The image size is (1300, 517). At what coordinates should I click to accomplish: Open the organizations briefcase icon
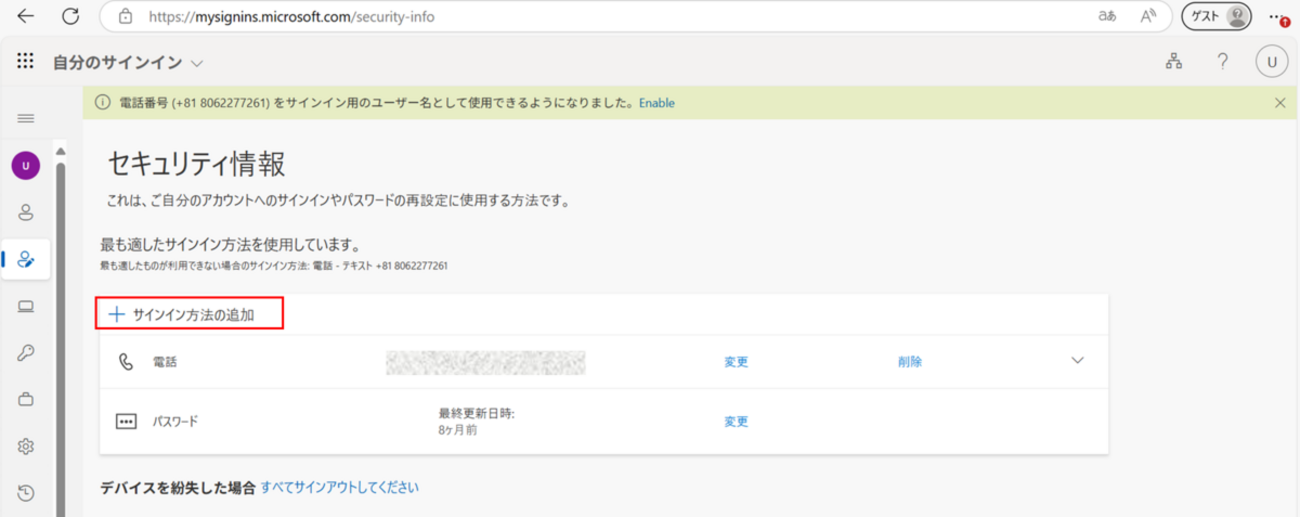tap(26, 399)
